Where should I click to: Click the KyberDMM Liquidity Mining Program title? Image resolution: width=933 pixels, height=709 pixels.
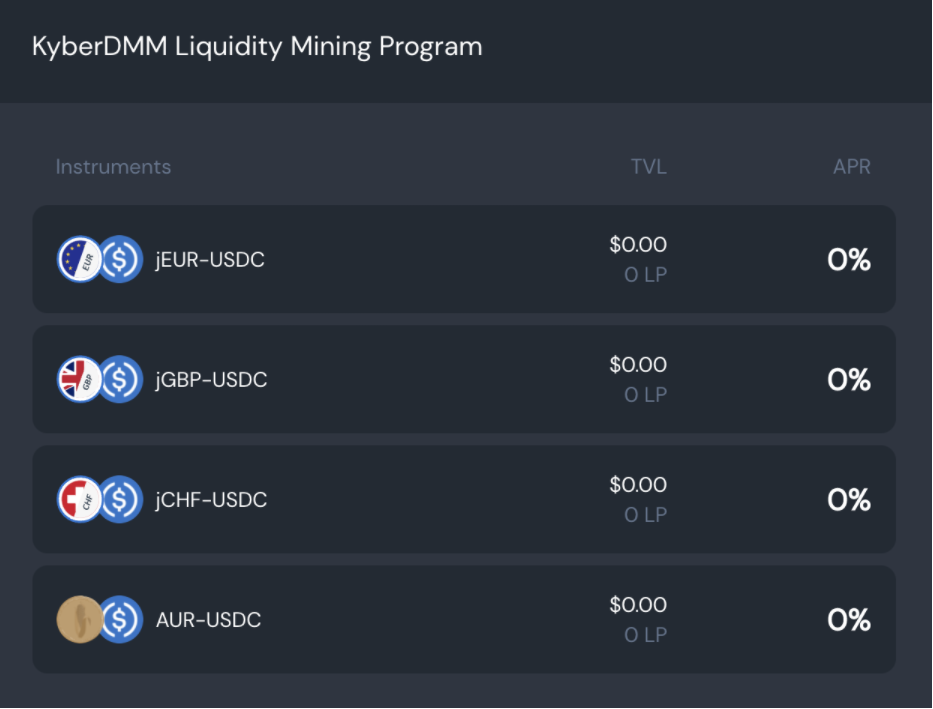point(257,46)
